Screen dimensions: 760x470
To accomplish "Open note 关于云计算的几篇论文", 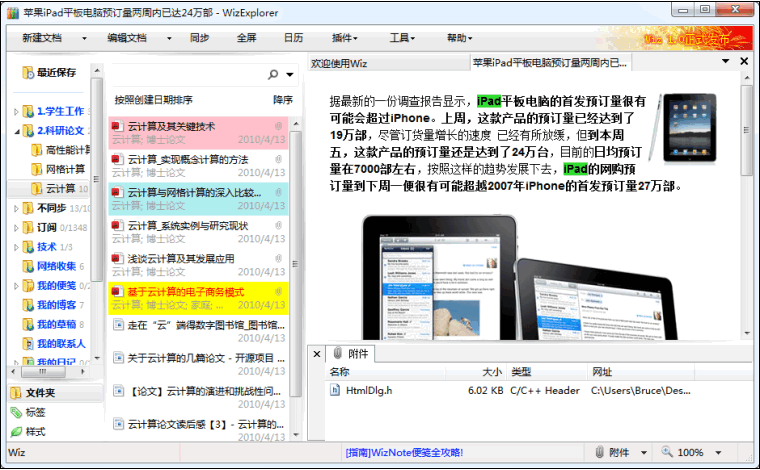I will pos(198,364).
